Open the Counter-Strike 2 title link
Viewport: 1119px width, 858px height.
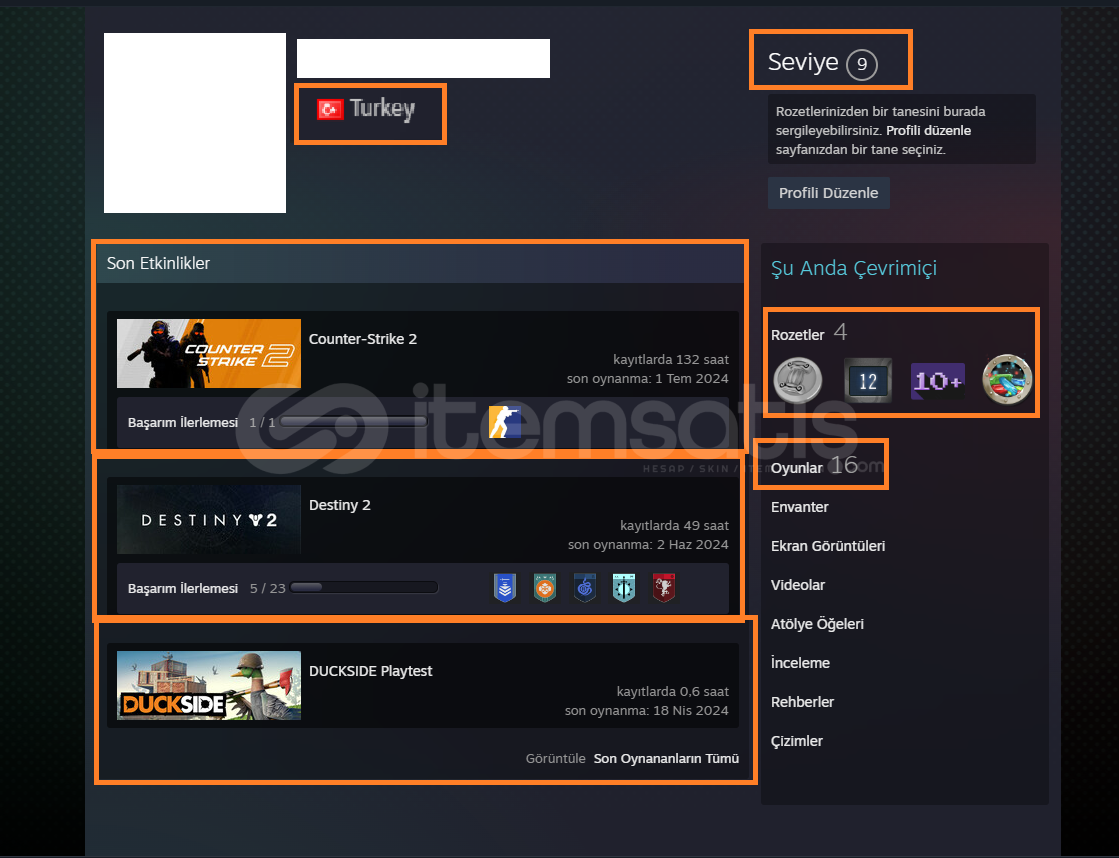(363, 339)
